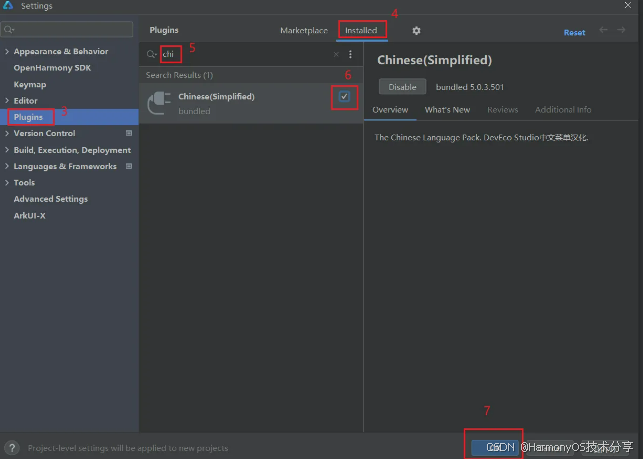Click the back navigation arrow
643x459 pixels.
[x=603, y=30]
